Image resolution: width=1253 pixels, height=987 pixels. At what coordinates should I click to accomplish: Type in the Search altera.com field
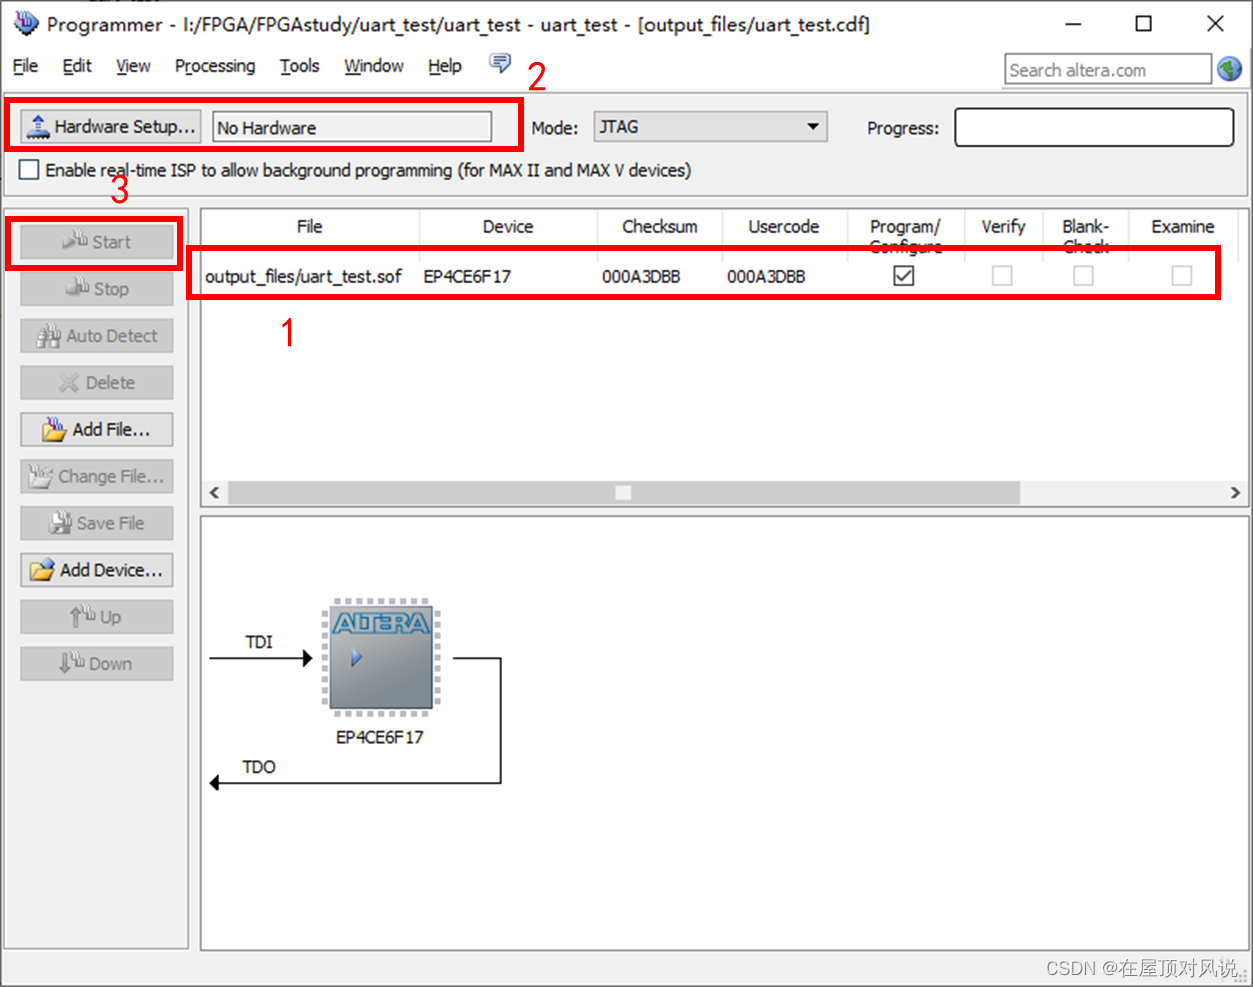pos(1105,68)
